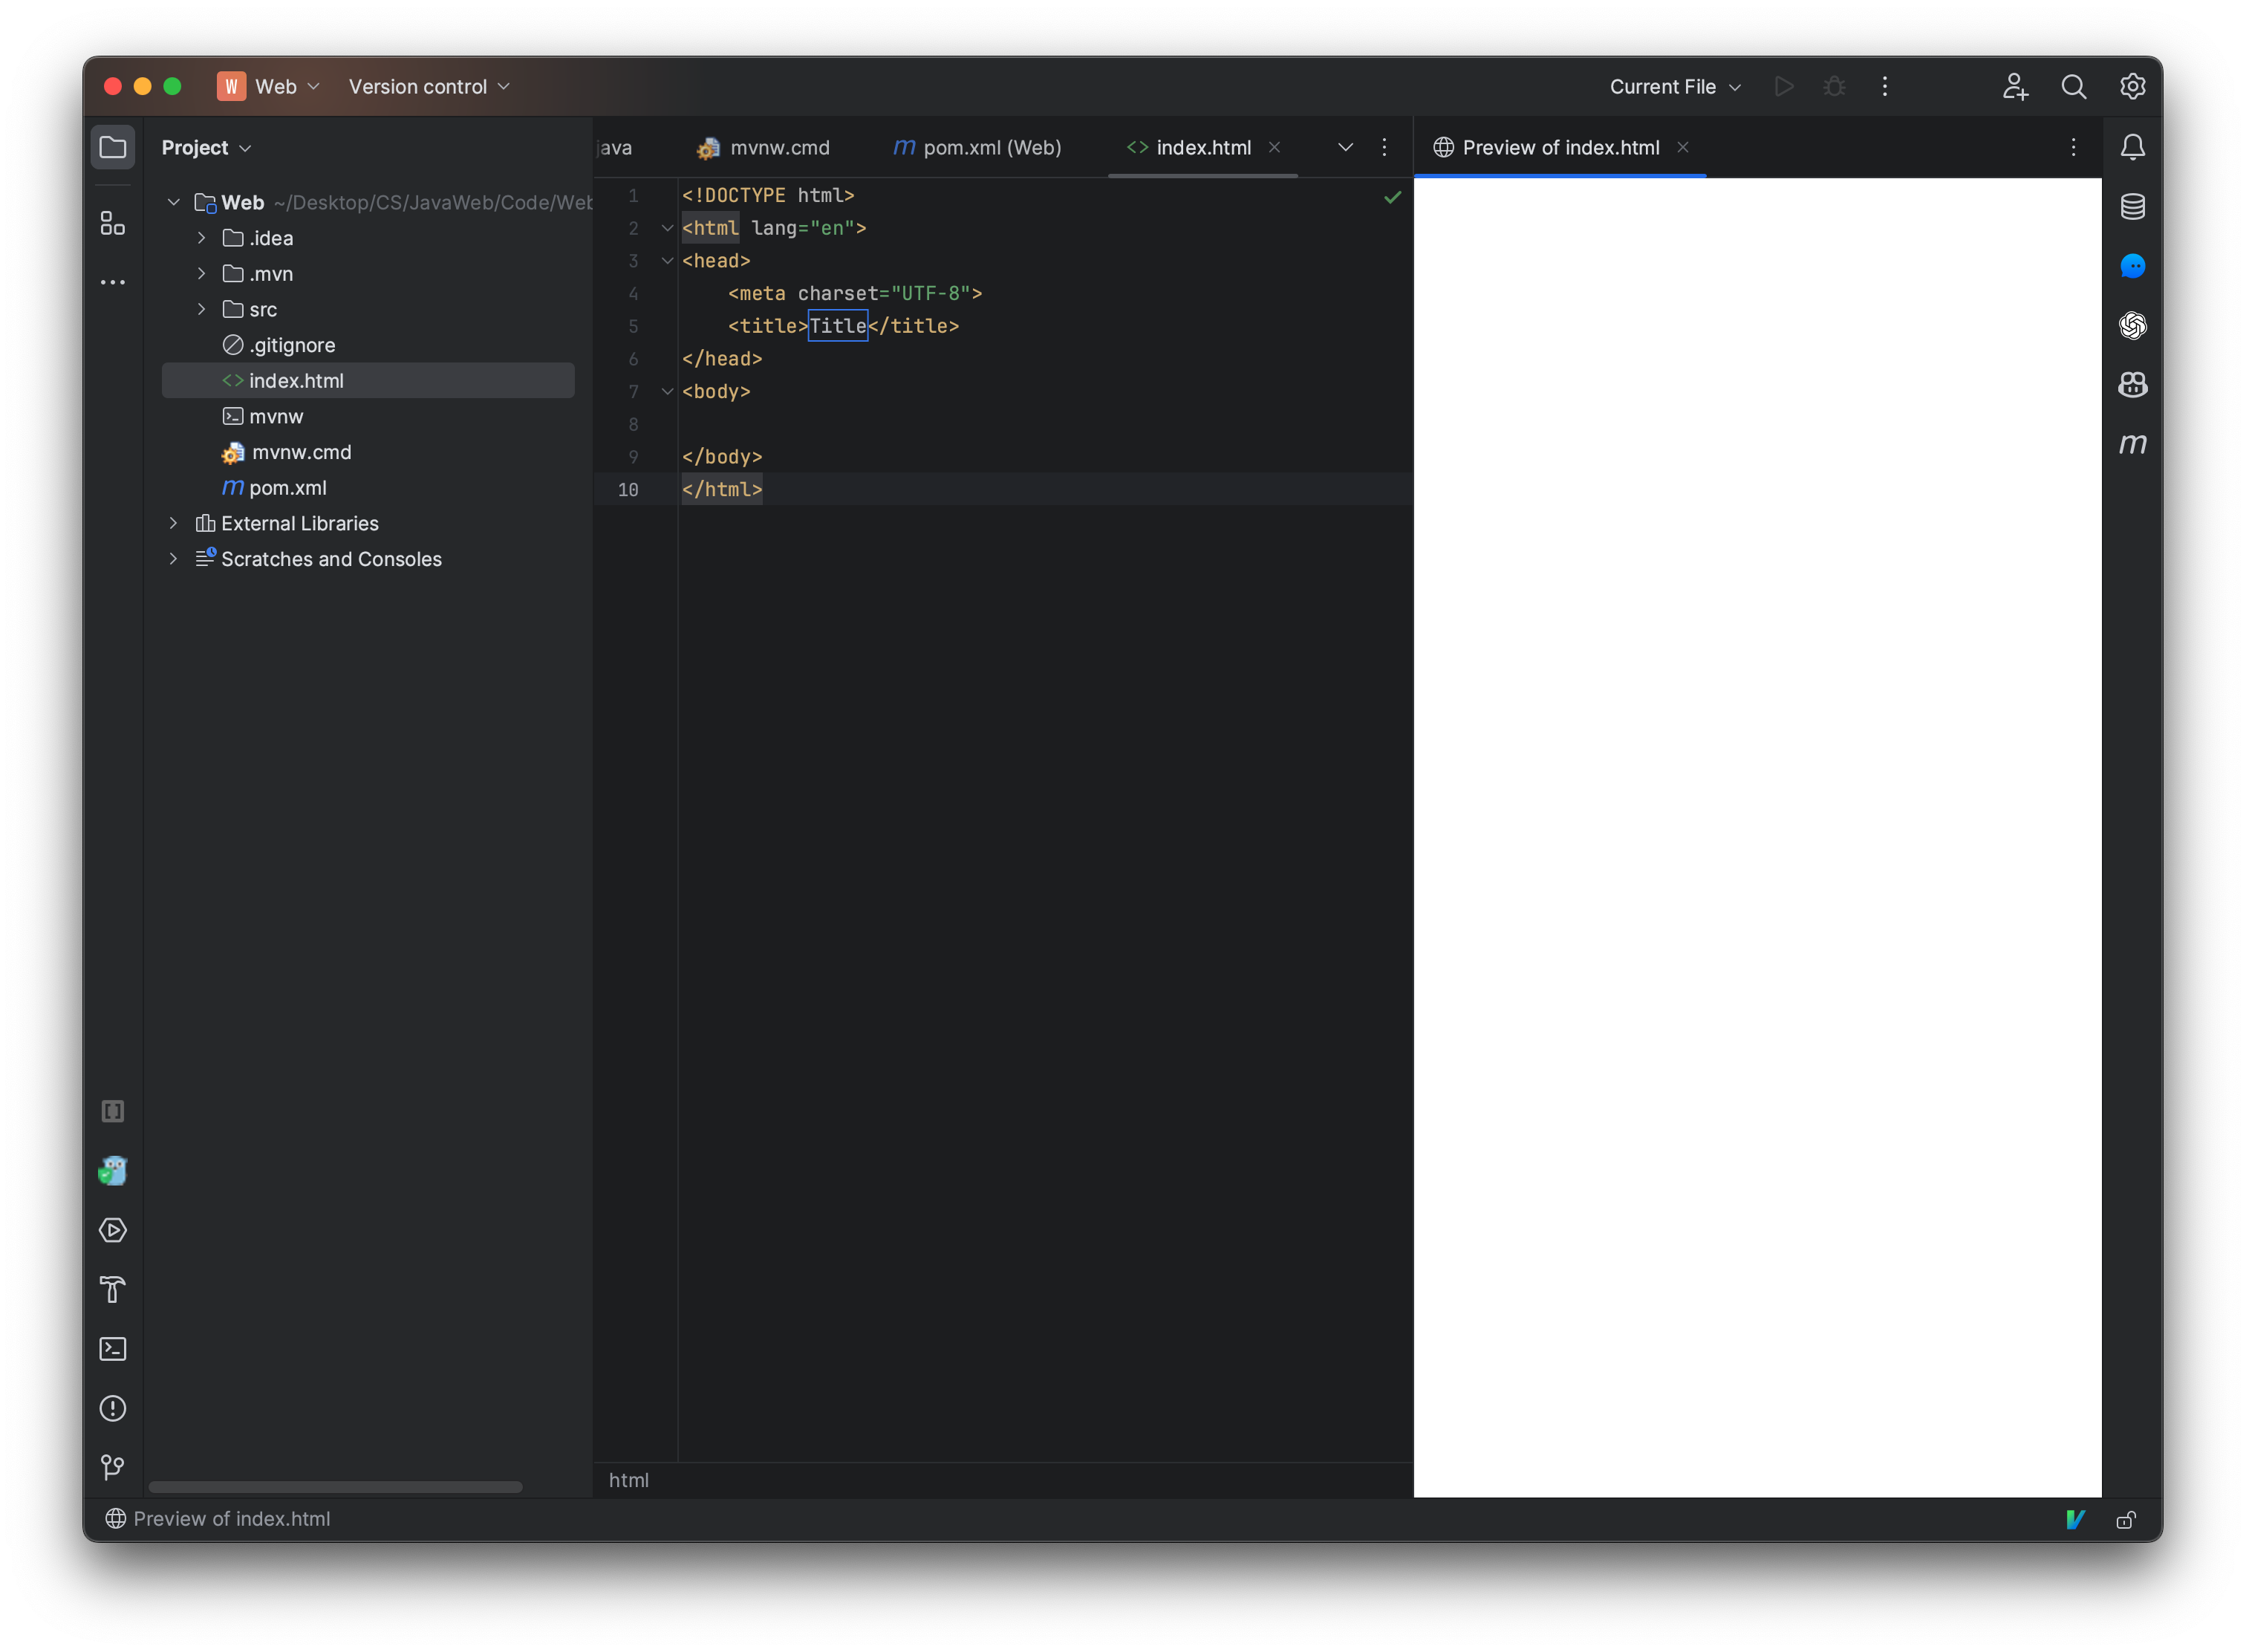The height and width of the screenshot is (1652, 2246).
Task: Show more tool windows ellipsis in left sidebar
Action: pyautogui.click(x=113, y=283)
